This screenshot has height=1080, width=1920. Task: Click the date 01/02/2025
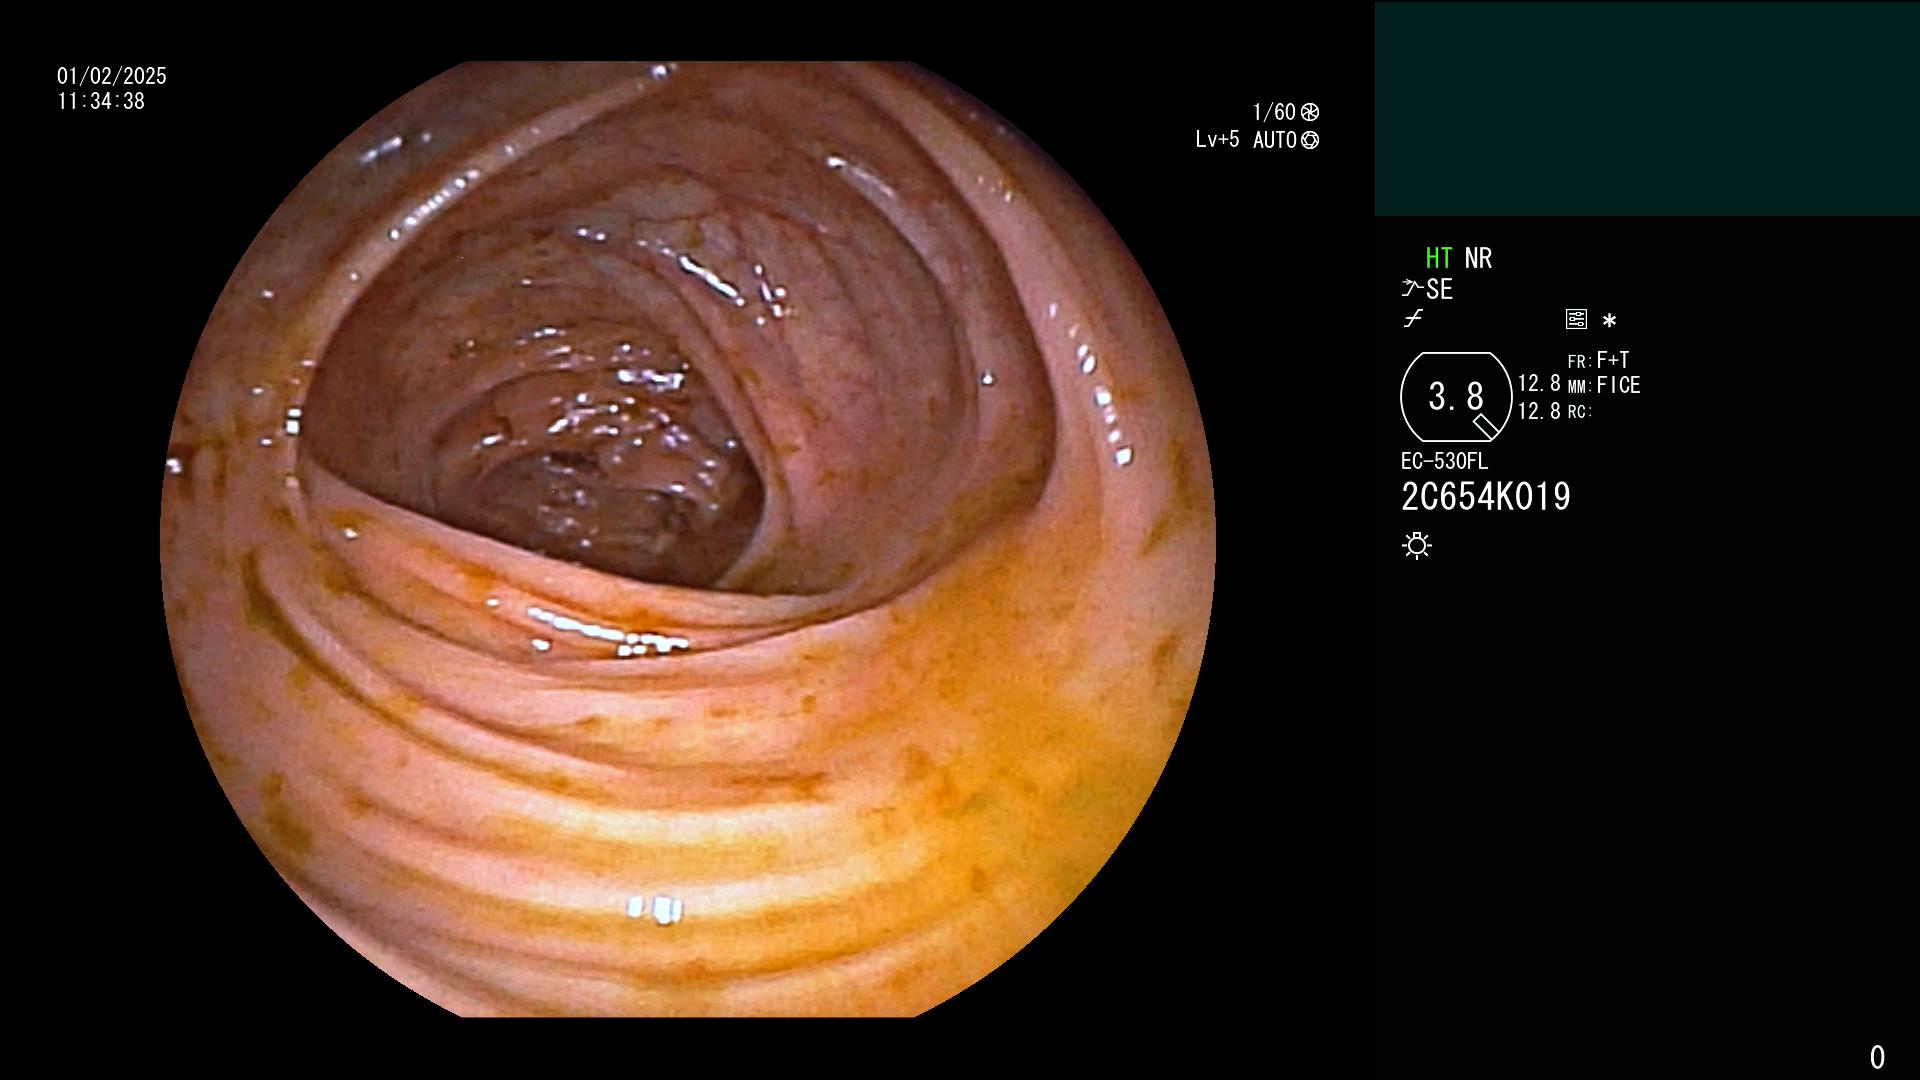(112, 76)
